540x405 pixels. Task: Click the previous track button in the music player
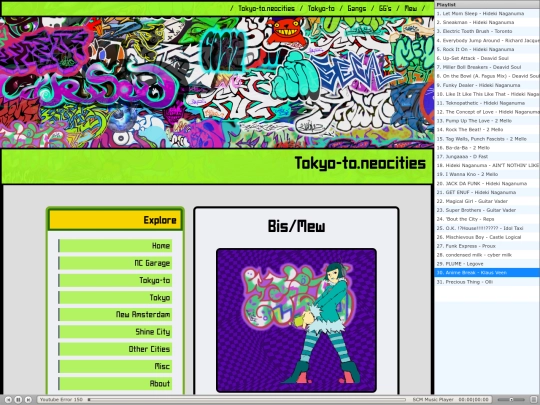pyautogui.click(x=9, y=399)
